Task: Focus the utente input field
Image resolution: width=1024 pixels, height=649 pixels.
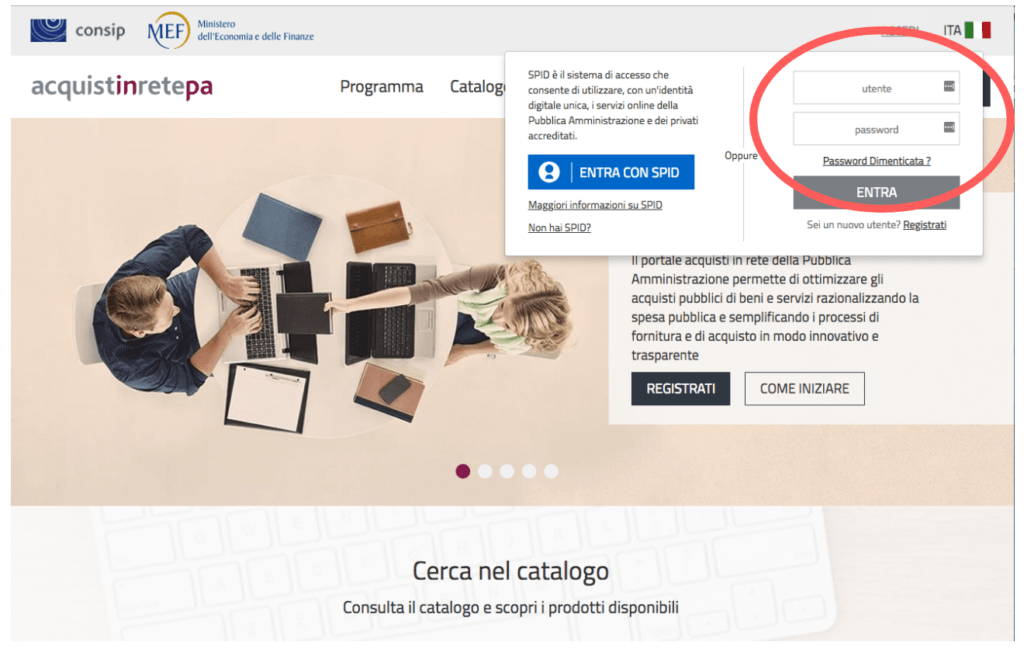Action: (x=876, y=87)
